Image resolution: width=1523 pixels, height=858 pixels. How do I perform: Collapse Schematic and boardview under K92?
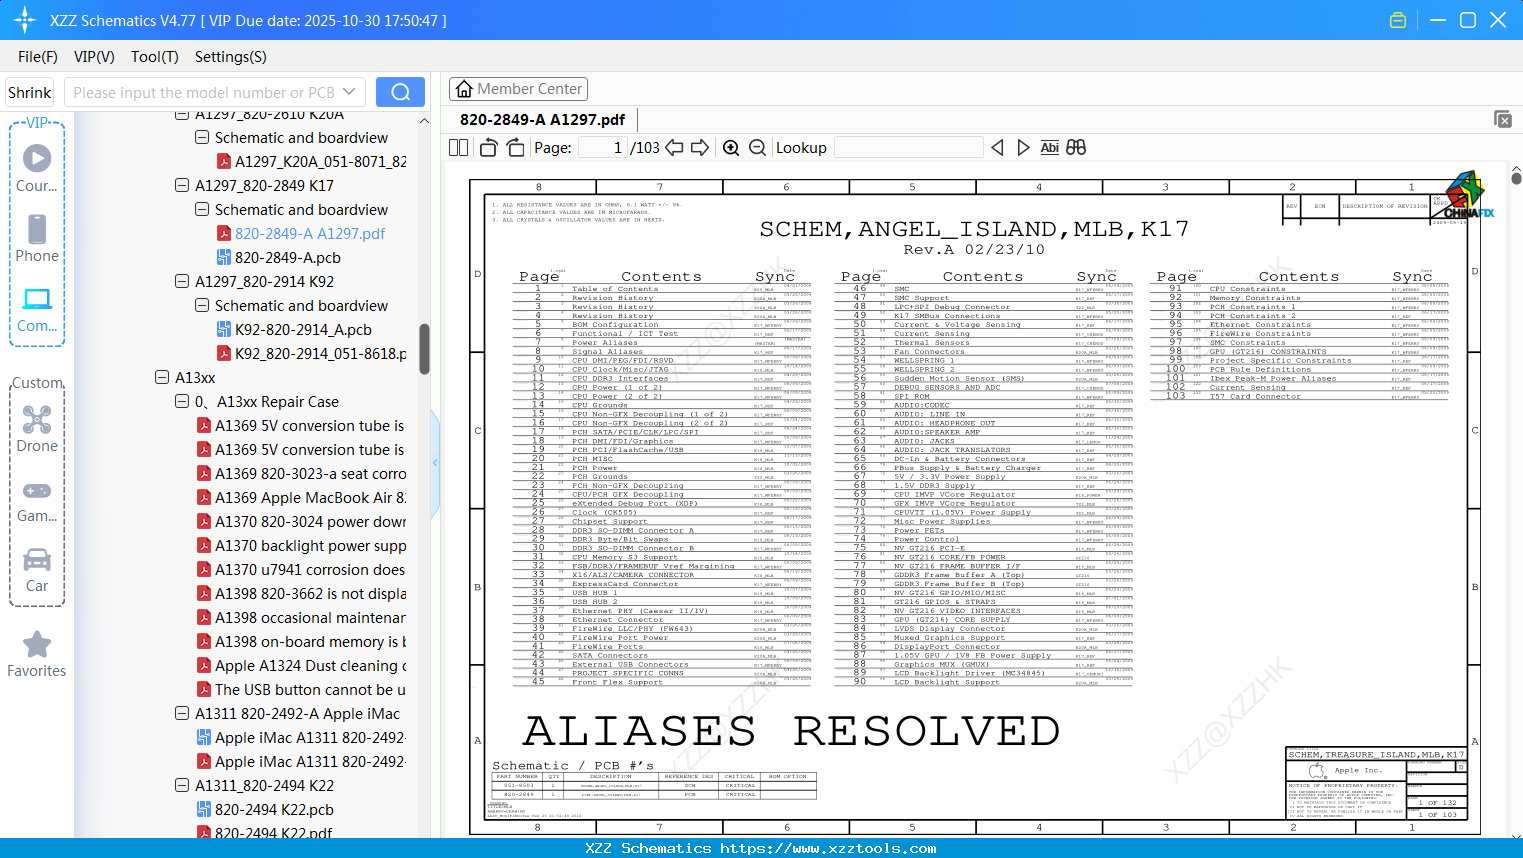[202, 305]
